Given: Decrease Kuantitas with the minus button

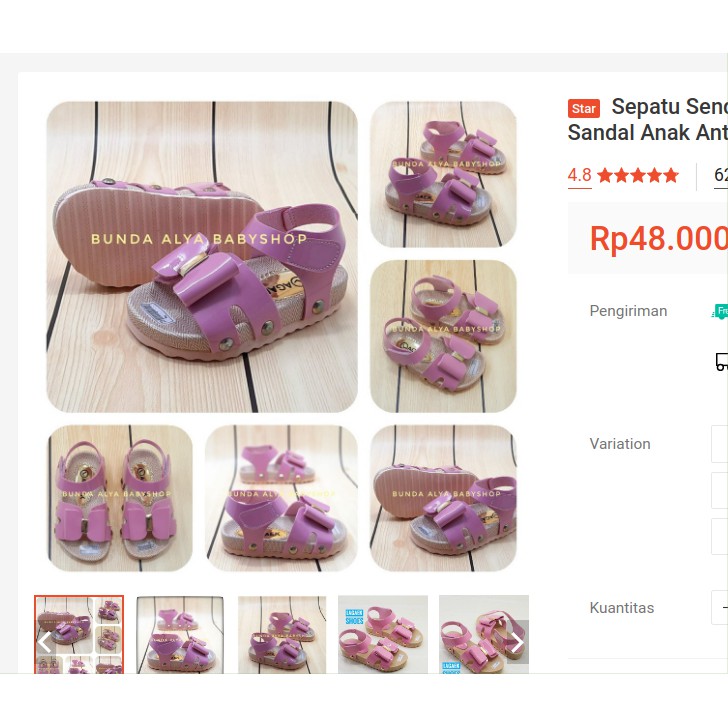Looking at the screenshot, I should (721, 607).
